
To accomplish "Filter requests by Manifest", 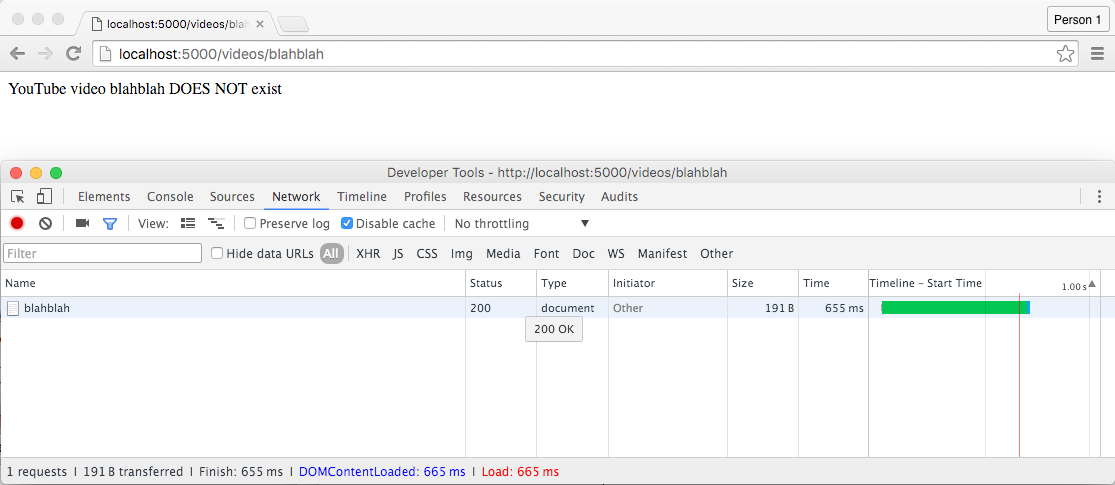I will click(x=663, y=253).
